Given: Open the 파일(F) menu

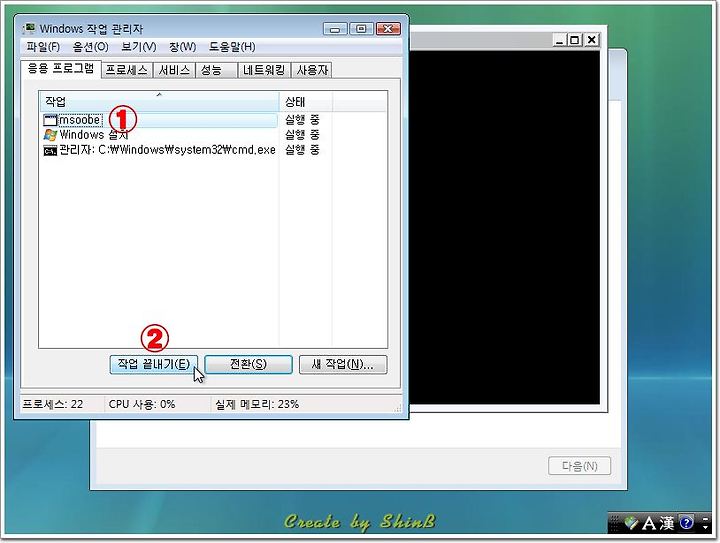Looking at the screenshot, I should coord(43,47).
